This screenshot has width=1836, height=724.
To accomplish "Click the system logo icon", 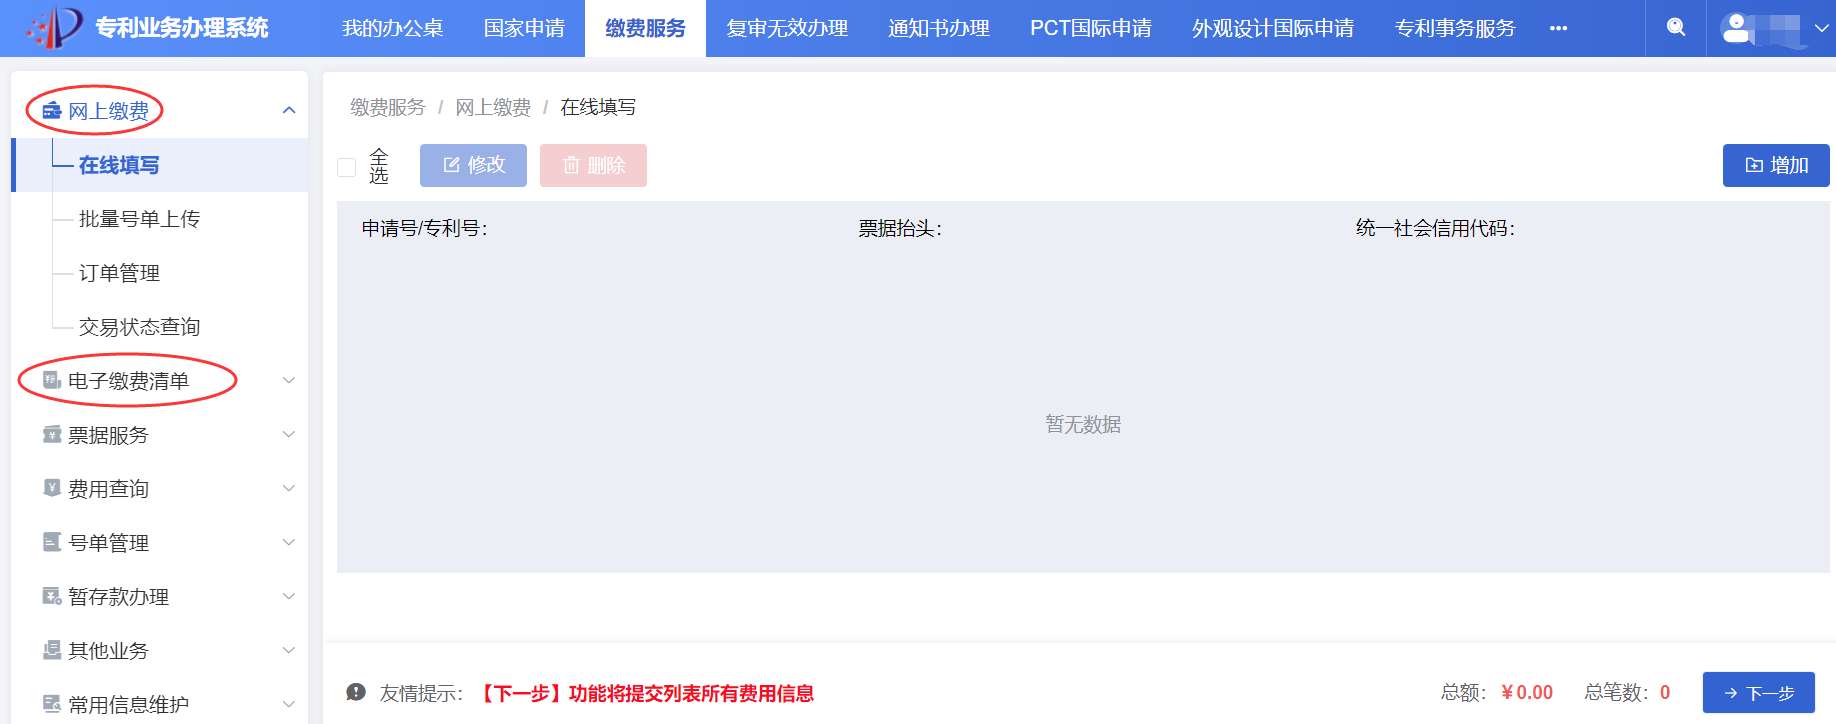I will [x=54, y=27].
